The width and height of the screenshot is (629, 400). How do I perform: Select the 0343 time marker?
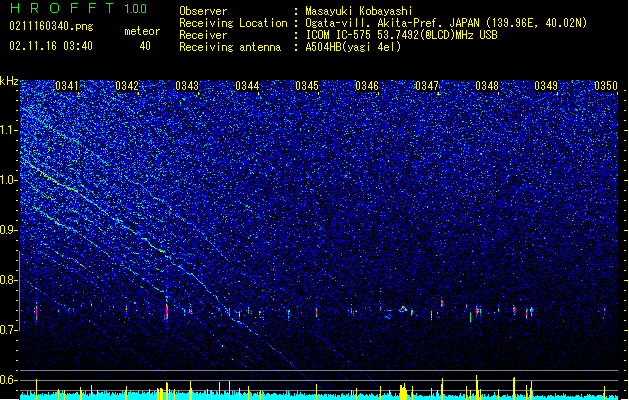[187, 86]
